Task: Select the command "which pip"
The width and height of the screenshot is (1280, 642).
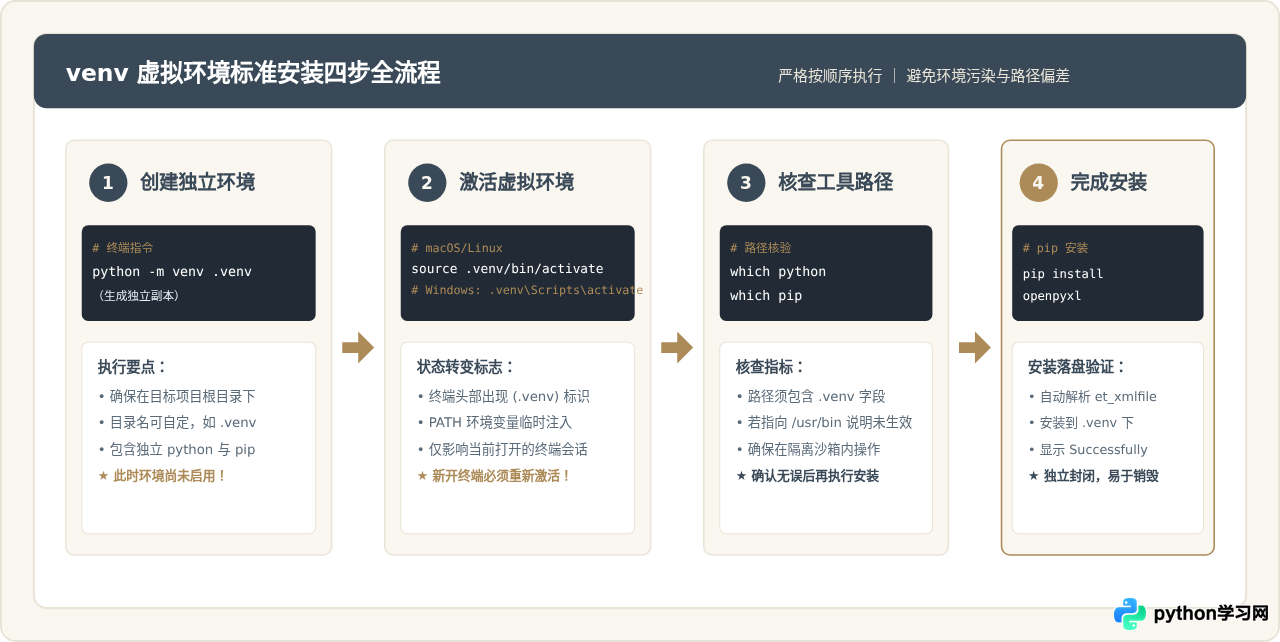Action: click(766, 295)
